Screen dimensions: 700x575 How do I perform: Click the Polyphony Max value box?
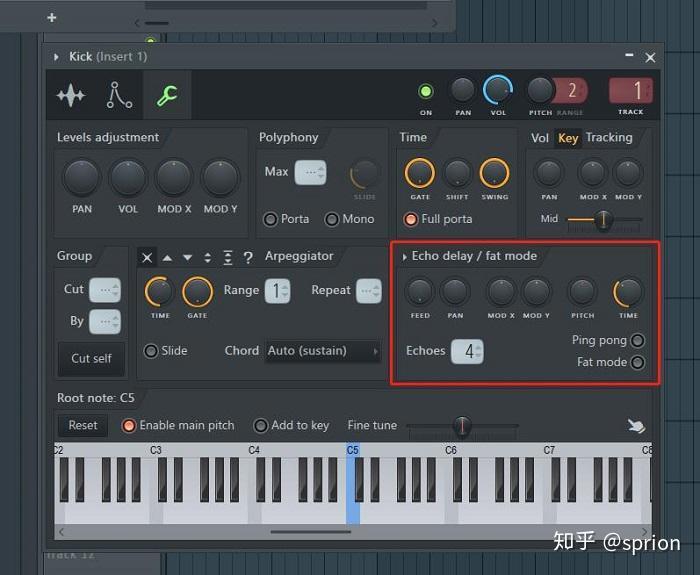pos(310,172)
